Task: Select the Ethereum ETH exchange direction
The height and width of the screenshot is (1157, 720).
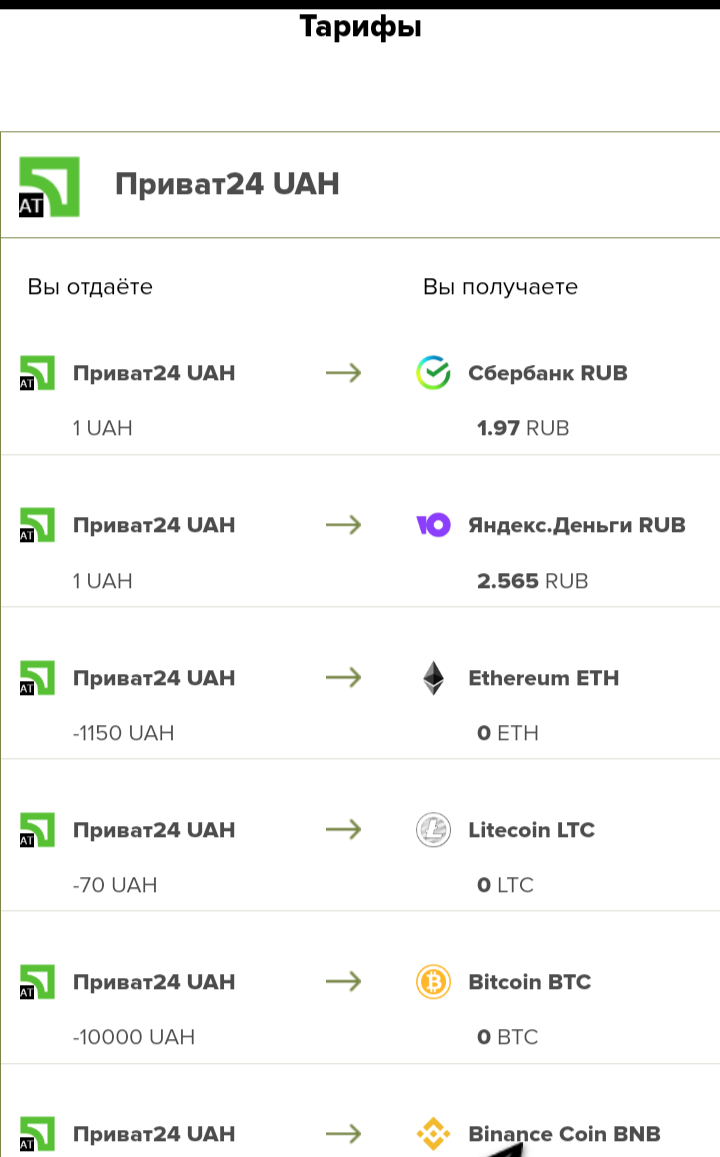Action: point(543,678)
